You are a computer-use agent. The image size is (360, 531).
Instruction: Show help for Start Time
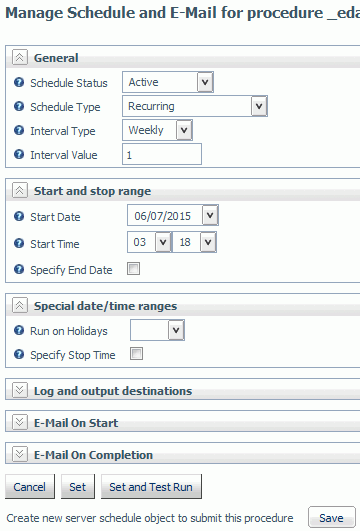click(19, 243)
